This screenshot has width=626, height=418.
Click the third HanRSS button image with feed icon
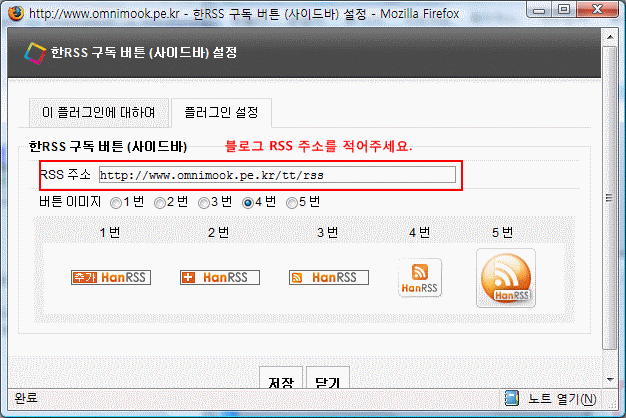tap(329, 277)
